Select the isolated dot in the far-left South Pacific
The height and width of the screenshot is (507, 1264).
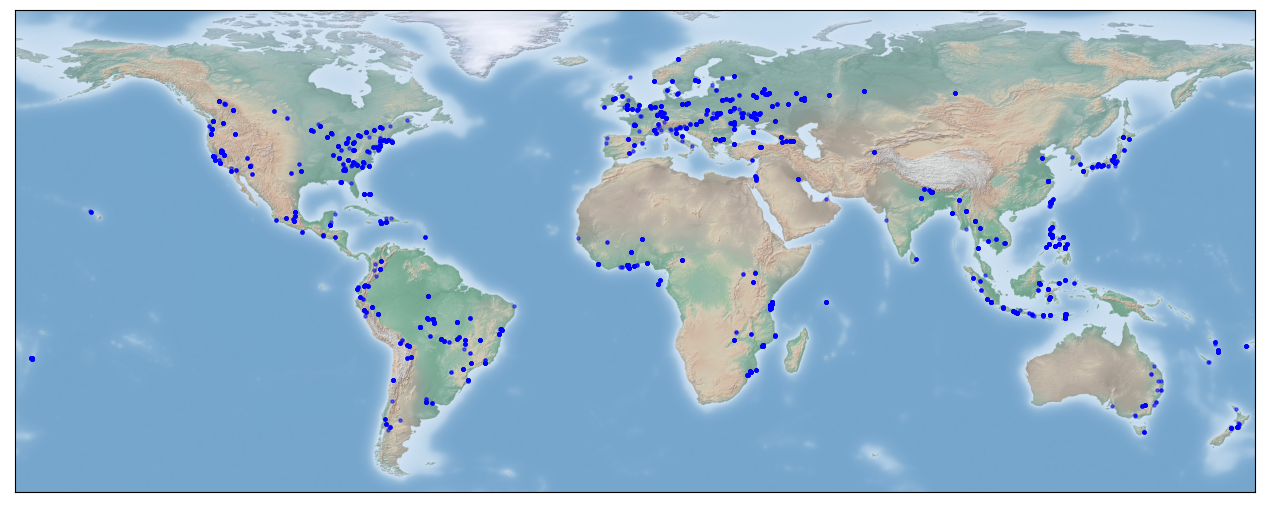pos(32,358)
